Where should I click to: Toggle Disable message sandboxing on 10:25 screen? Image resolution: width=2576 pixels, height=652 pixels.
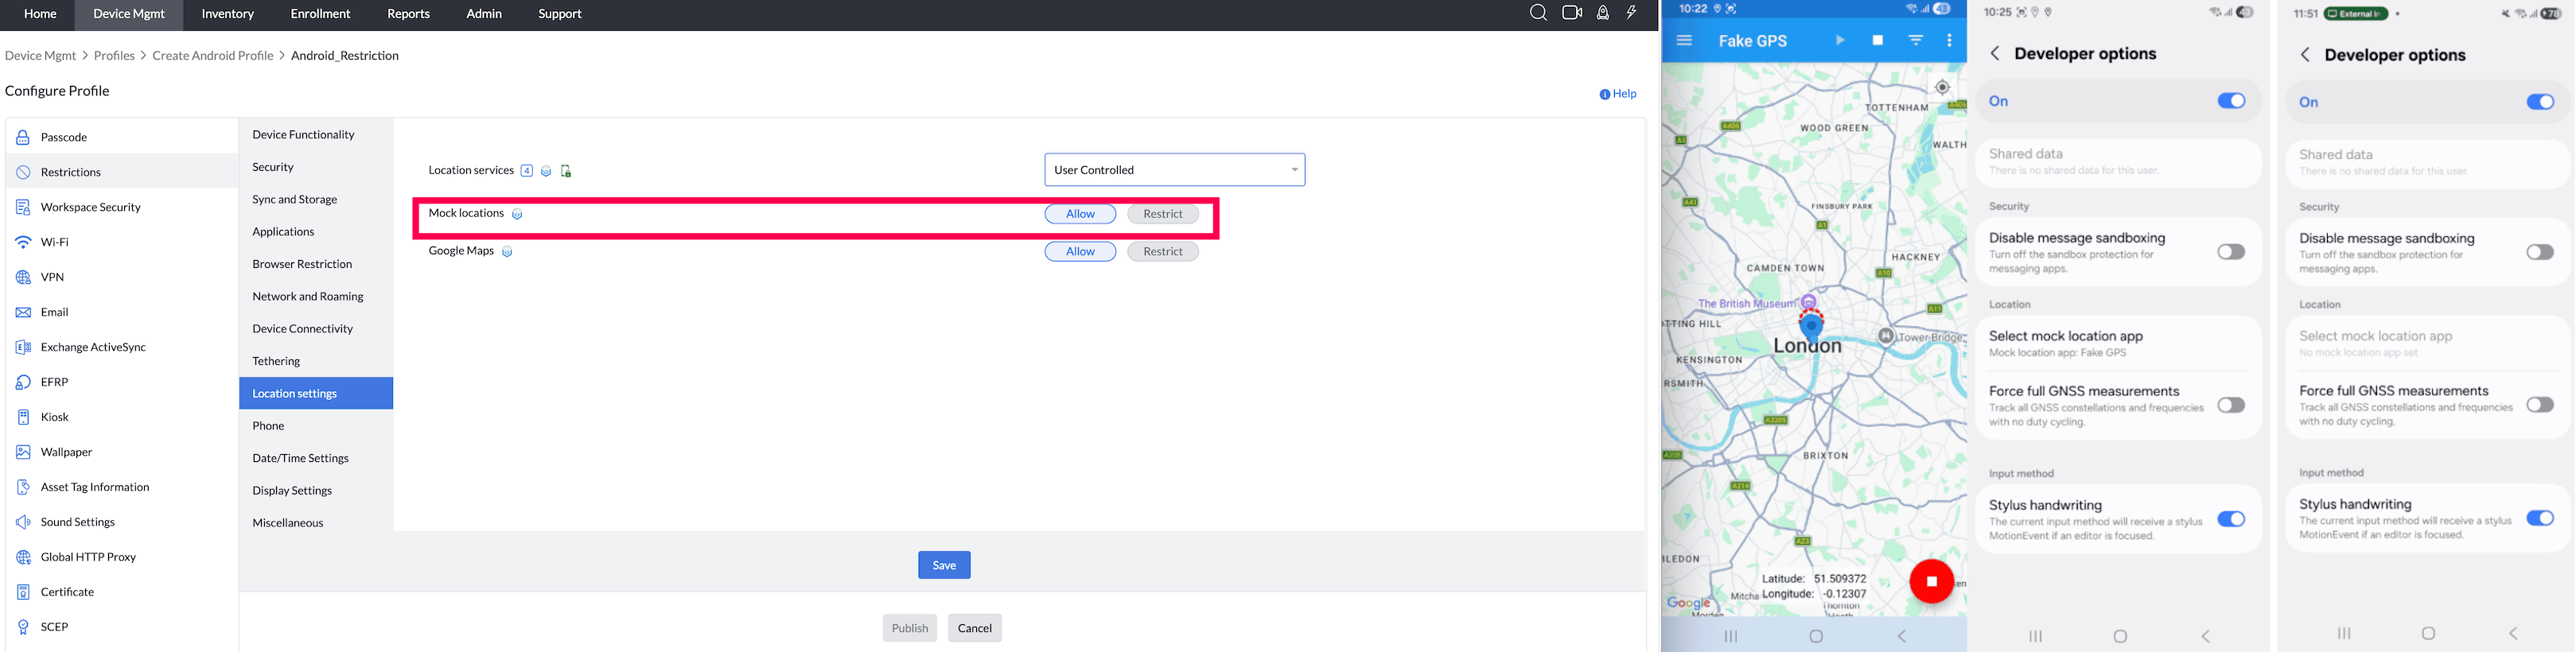click(x=2231, y=252)
